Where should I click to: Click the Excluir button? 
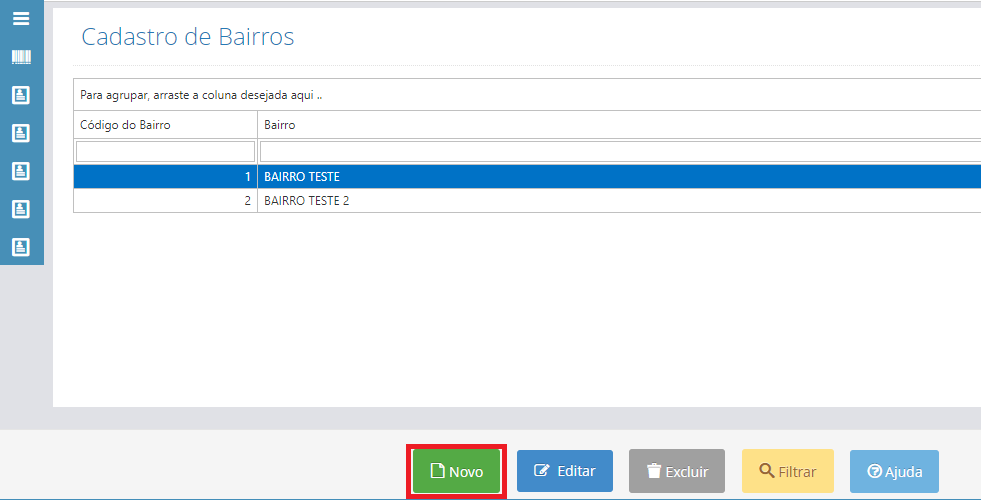point(676,471)
